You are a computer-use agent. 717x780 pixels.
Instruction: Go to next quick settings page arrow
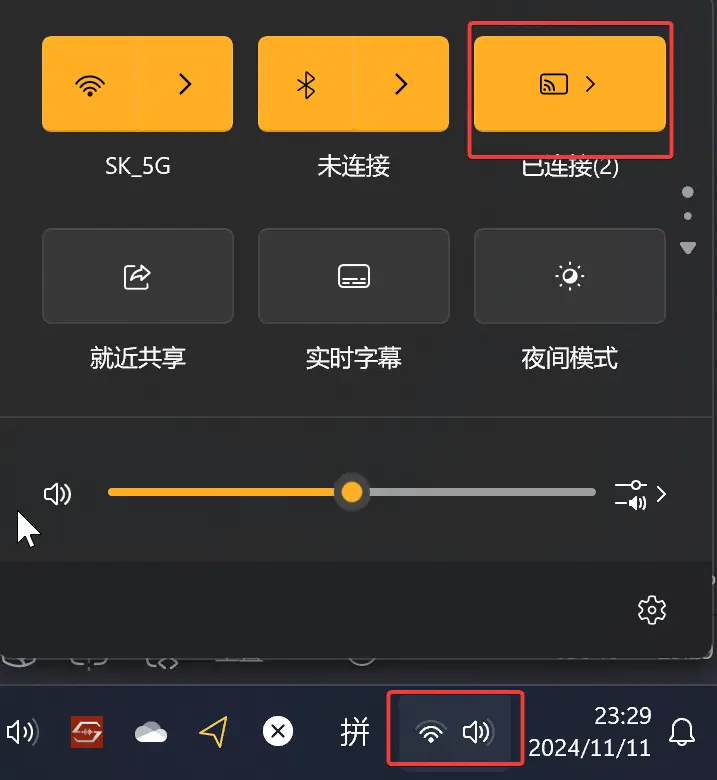[x=688, y=247]
